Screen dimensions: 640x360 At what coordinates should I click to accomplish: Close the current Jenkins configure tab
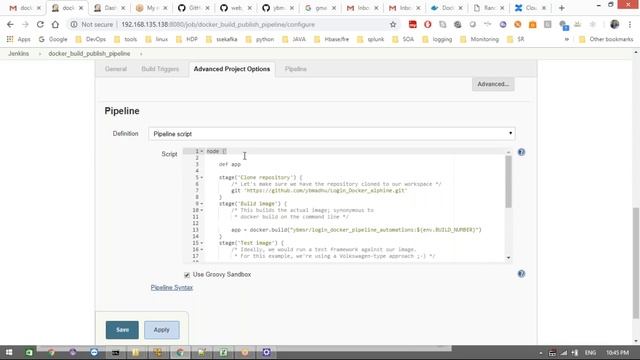81,8
